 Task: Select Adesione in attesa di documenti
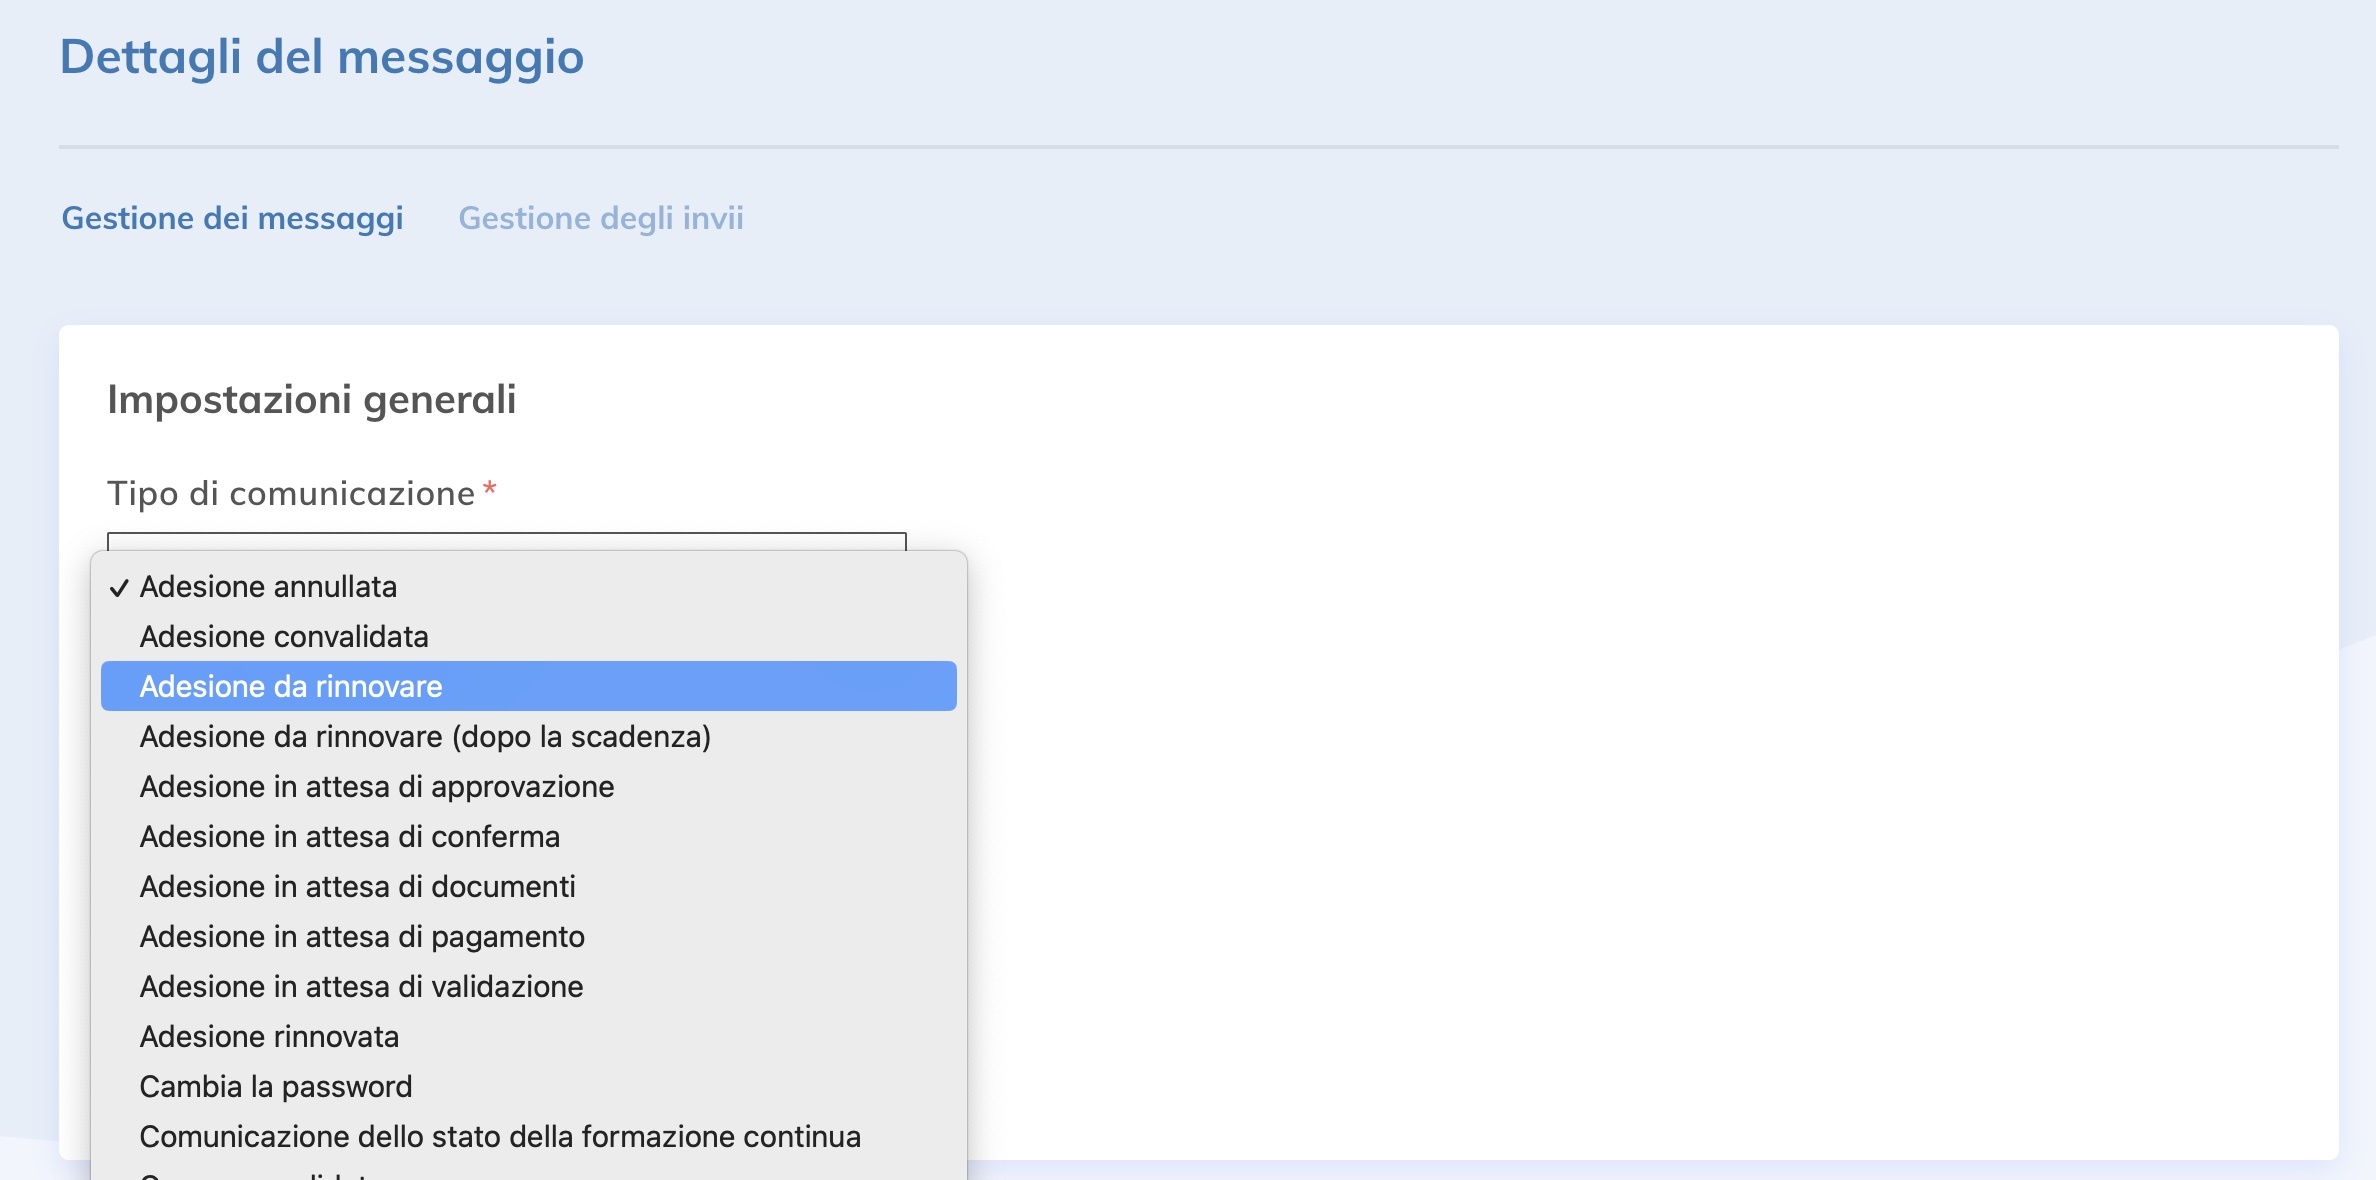[358, 887]
